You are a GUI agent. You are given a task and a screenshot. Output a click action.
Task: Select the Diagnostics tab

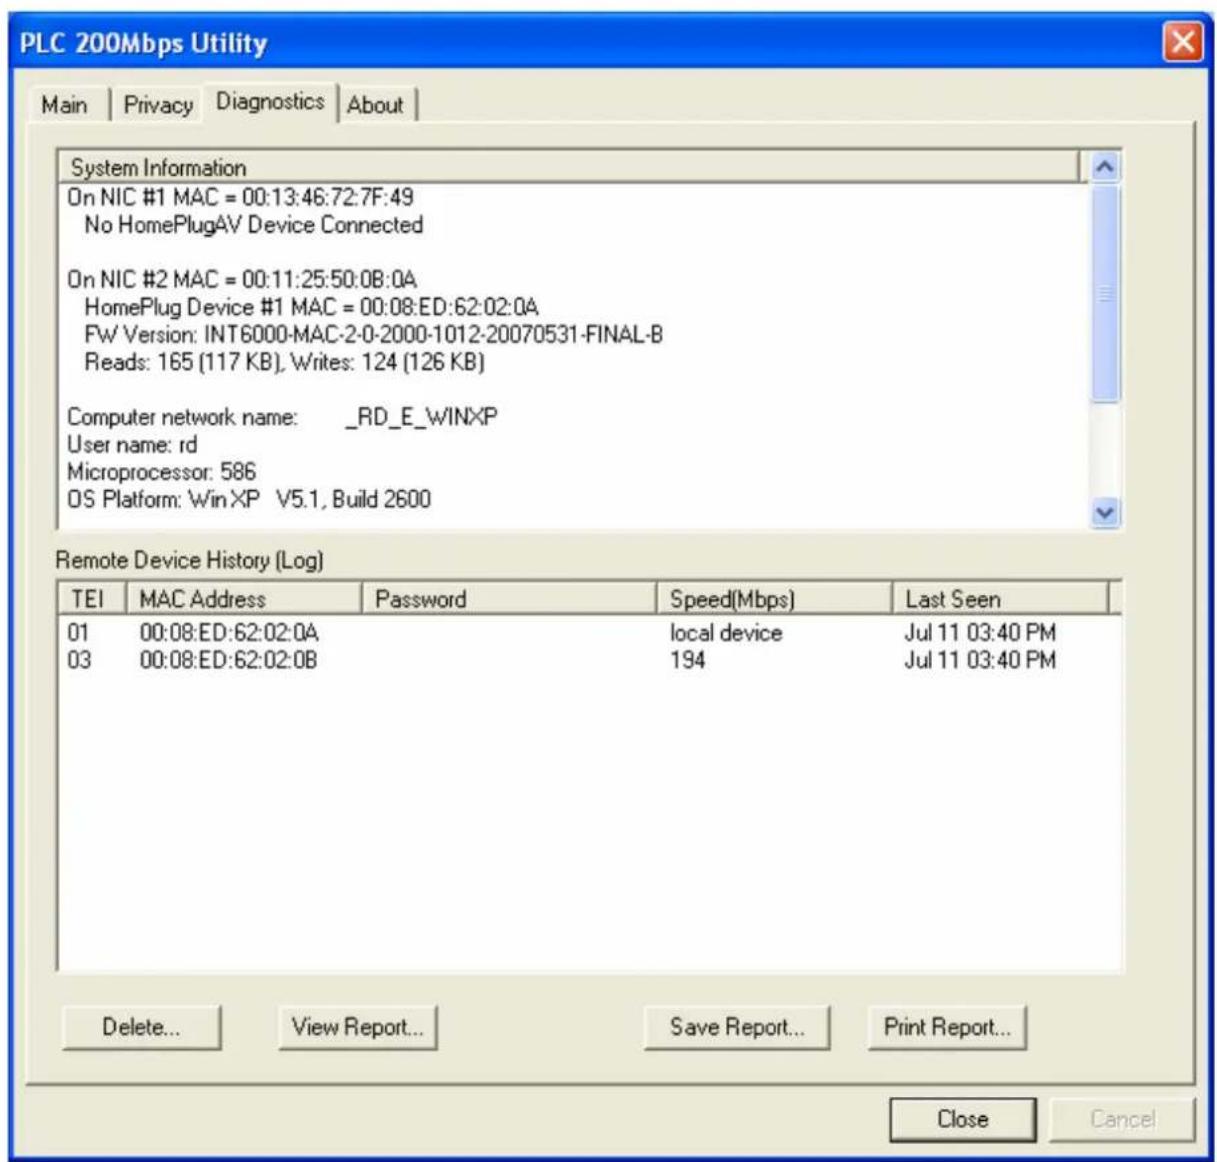coord(270,101)
